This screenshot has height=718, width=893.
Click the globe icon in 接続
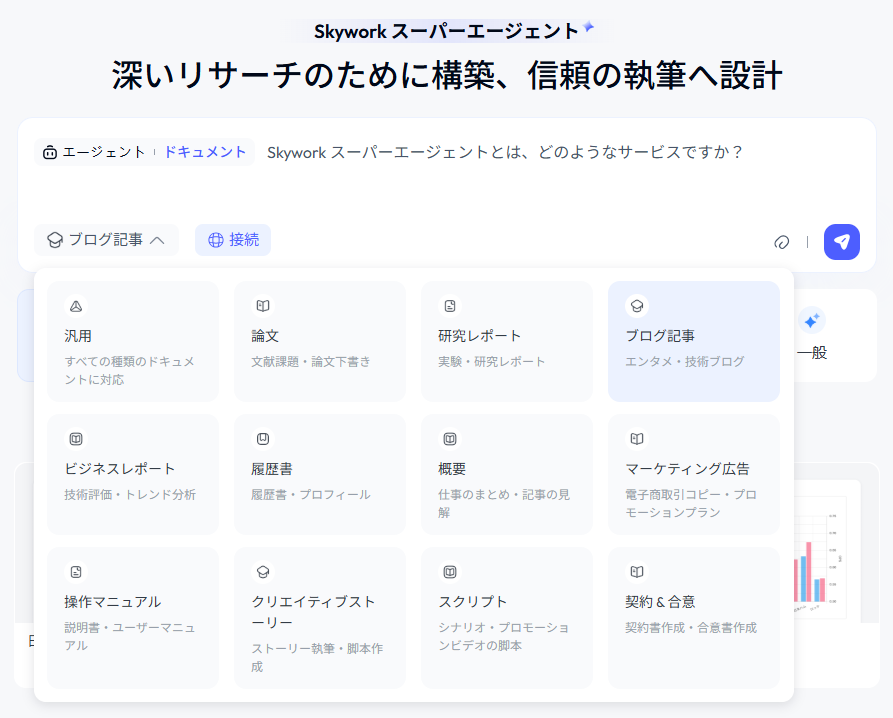pyautogui.click(x=216, y=240)
